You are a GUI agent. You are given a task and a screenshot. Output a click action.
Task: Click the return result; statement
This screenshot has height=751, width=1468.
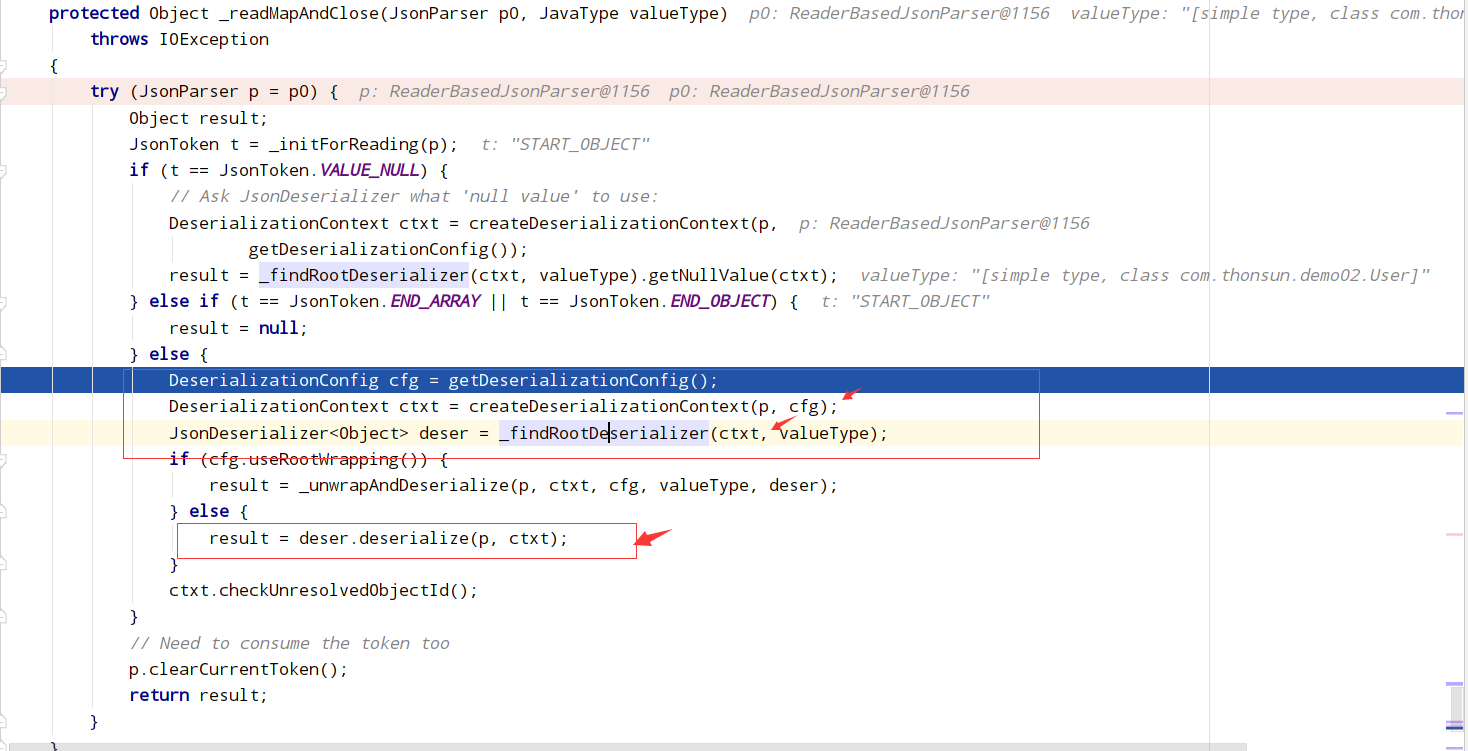[199, 695]
